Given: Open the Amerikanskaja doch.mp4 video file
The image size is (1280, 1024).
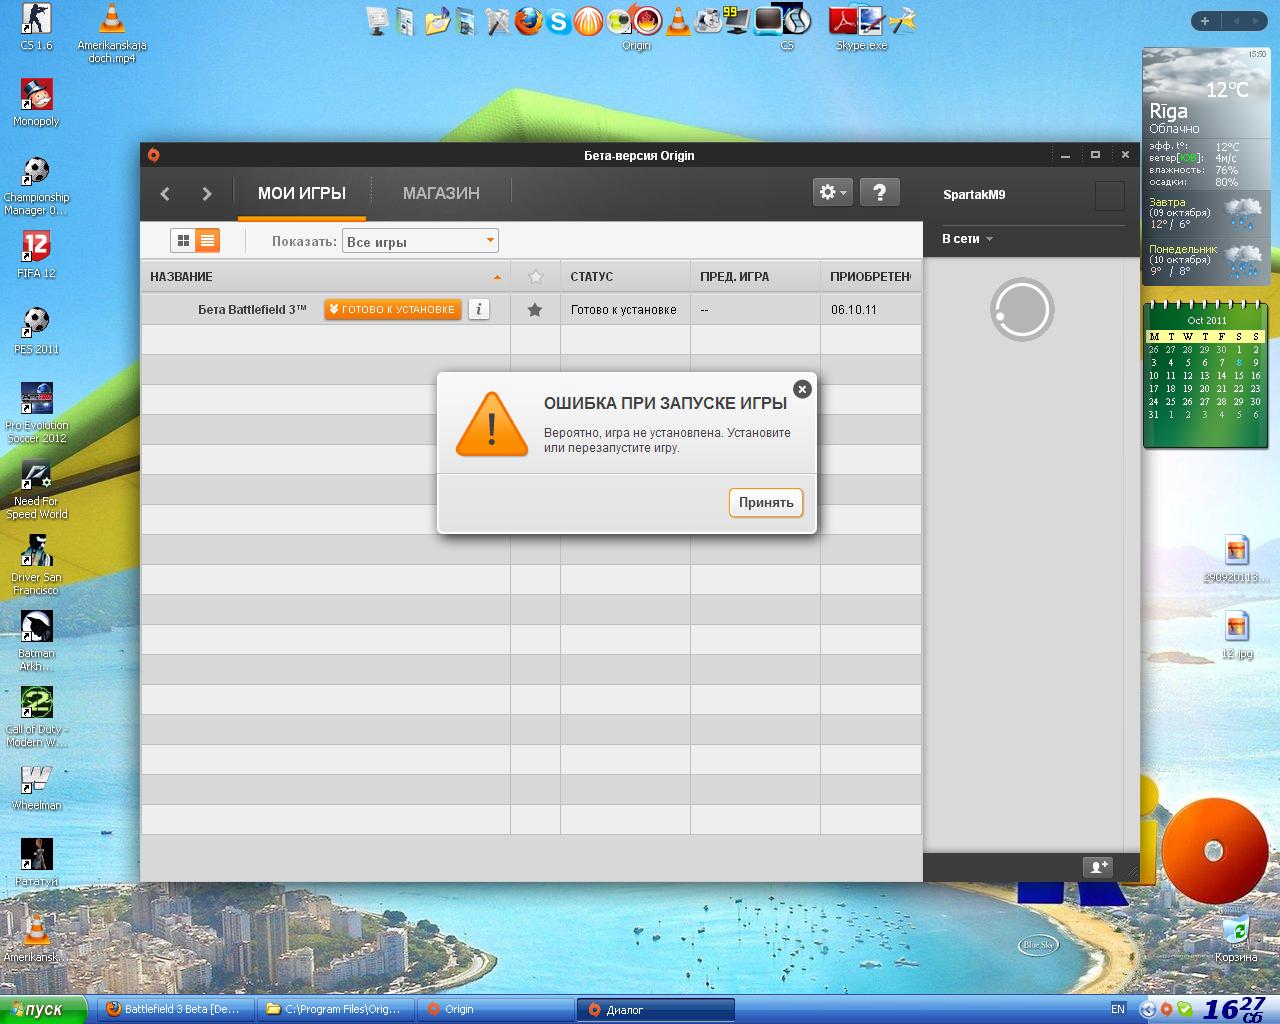Looking at the screenshot, I should [x=112, y=34].
